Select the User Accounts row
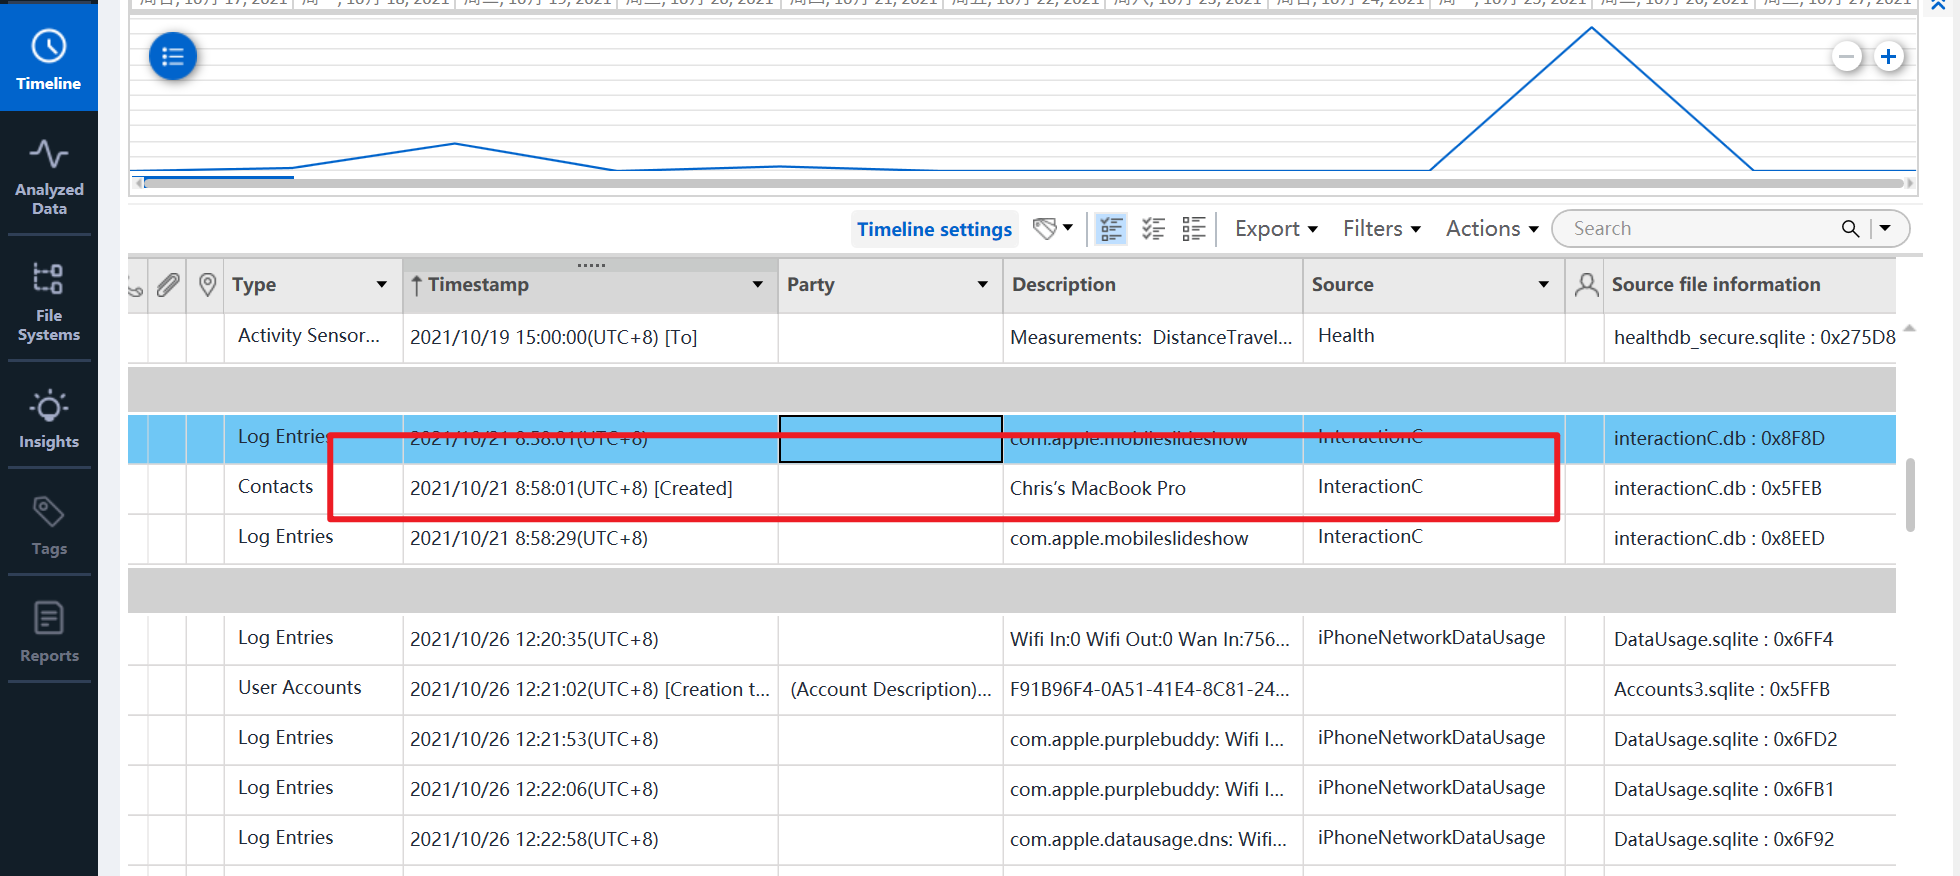 point(1012,689)
